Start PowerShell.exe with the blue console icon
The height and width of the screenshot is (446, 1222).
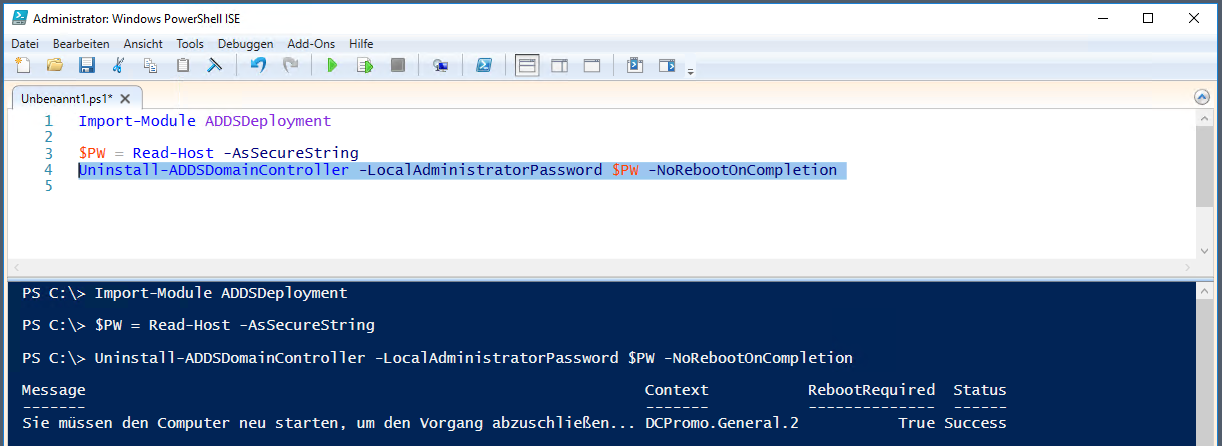coord(483,65)
